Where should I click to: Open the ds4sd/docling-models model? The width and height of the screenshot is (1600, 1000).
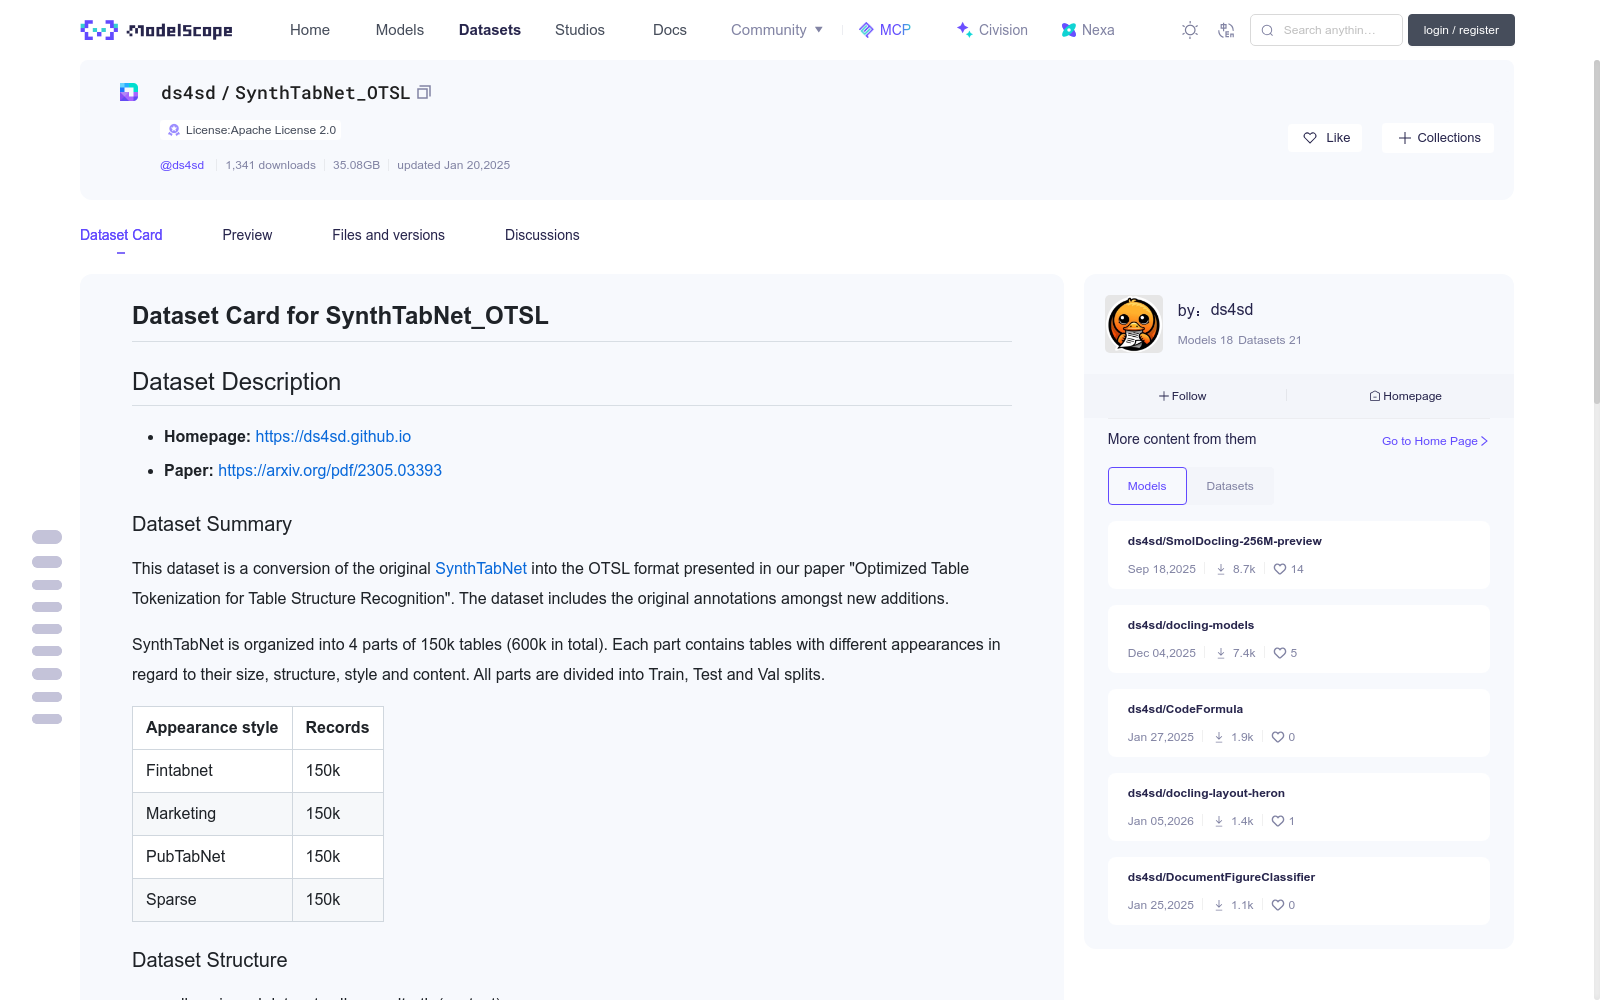[x=1191, y=625]
